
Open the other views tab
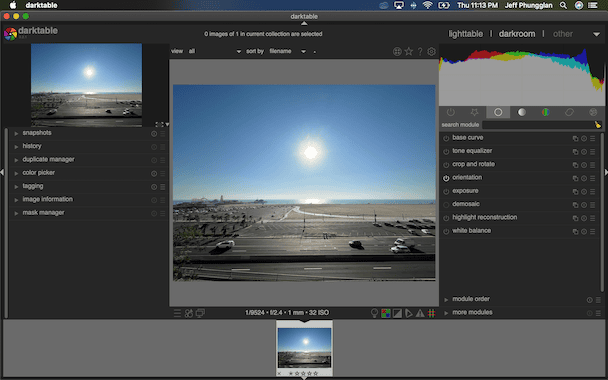click(x=563, y=34)
